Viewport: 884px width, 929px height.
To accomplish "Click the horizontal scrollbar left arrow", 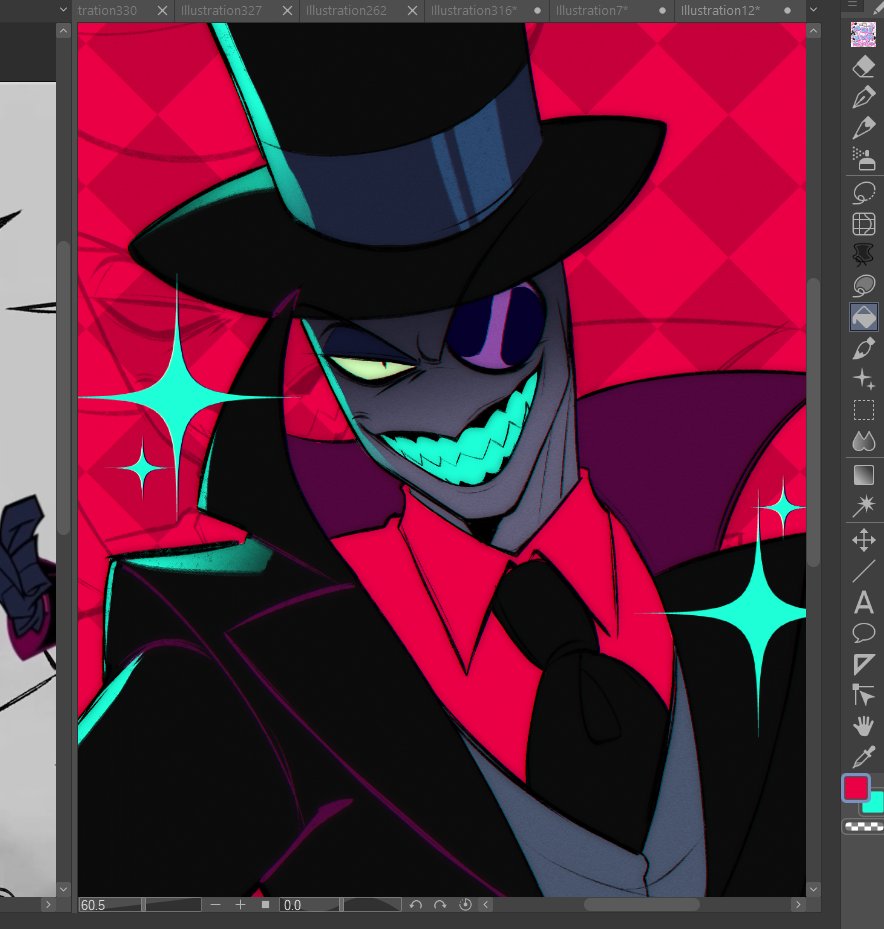I will click(x=486, y=905).
